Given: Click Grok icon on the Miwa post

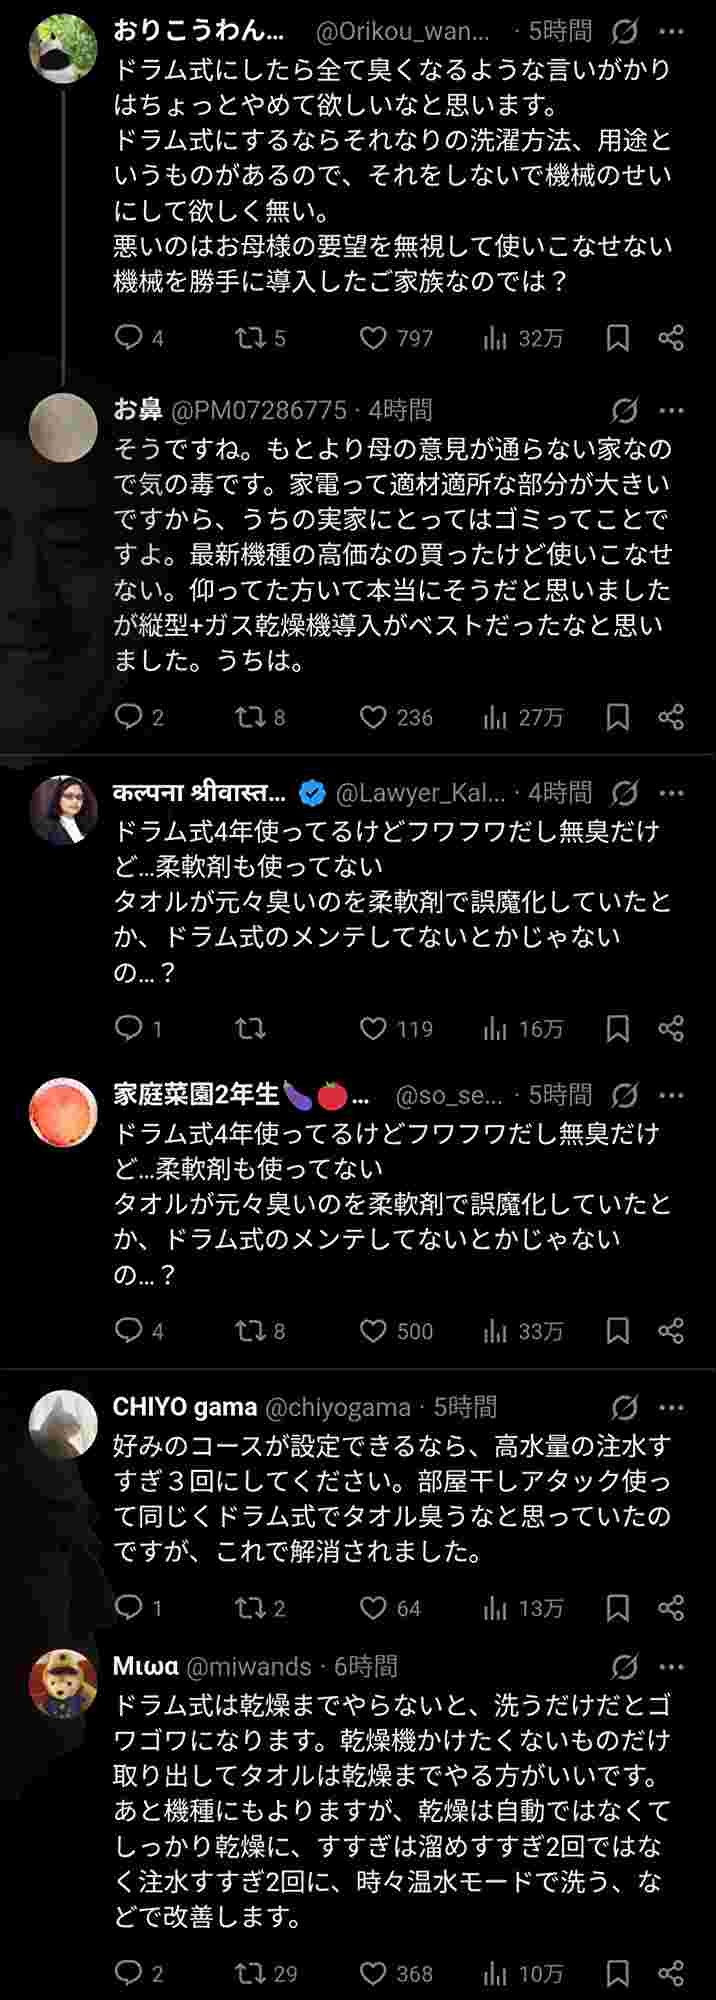Looking at the screenshot, I should [x=624, y=1667].
